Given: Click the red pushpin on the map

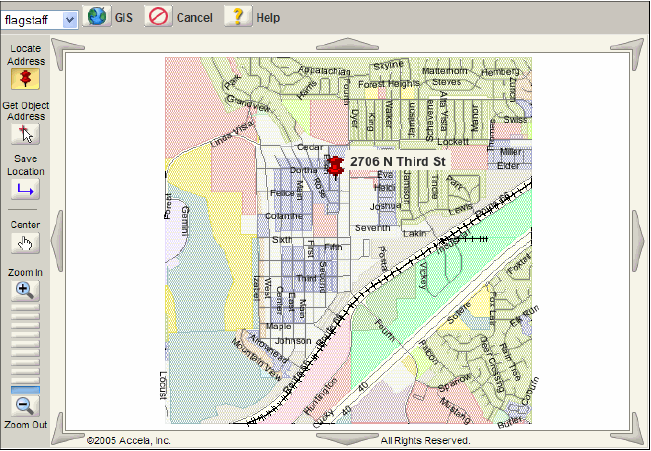Looking at the screenshot, I should click(x=335, y=164).
